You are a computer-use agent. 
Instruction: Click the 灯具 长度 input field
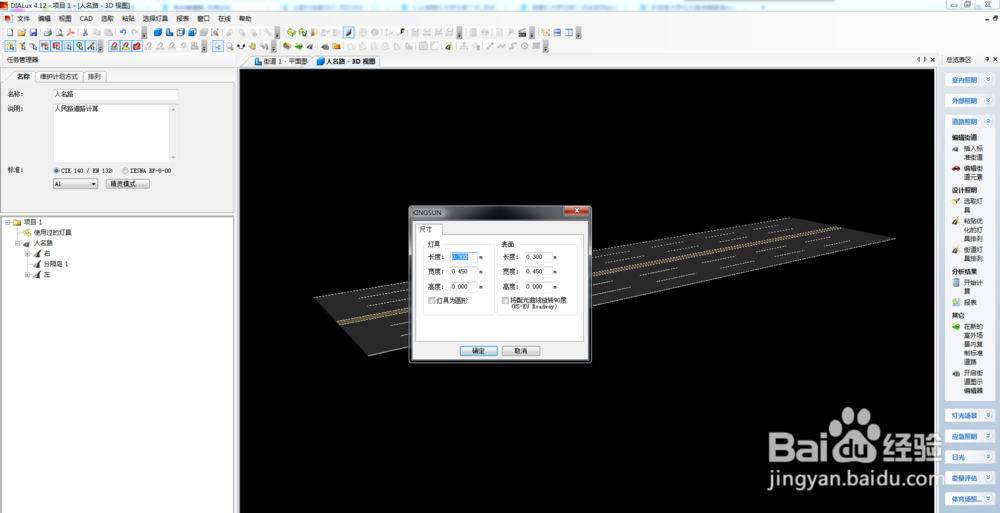pyautogui.click(x=464, y=257)
